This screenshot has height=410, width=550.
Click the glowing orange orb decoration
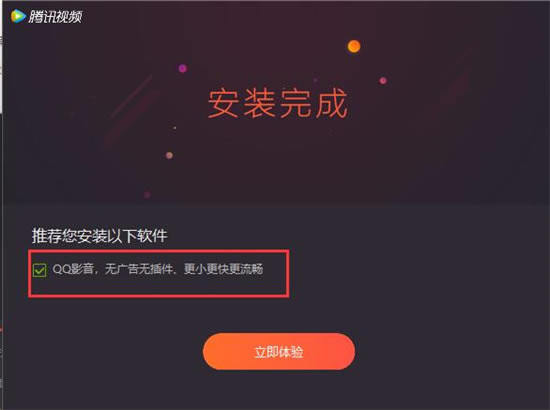coord(354,46)
